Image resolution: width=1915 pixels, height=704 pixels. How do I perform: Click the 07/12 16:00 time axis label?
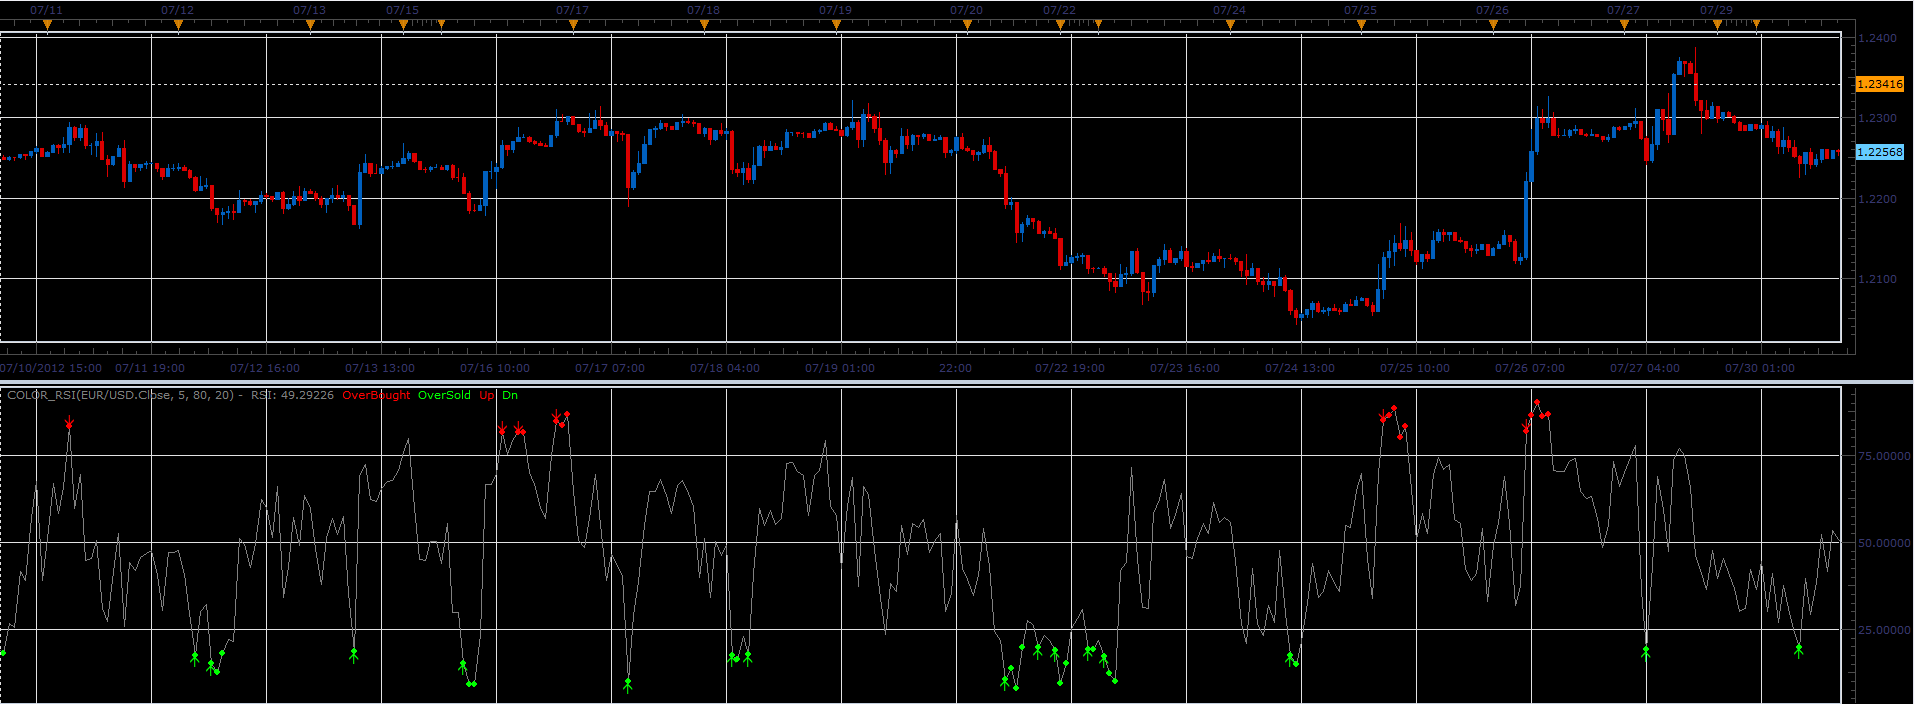[x=265, y=368]
